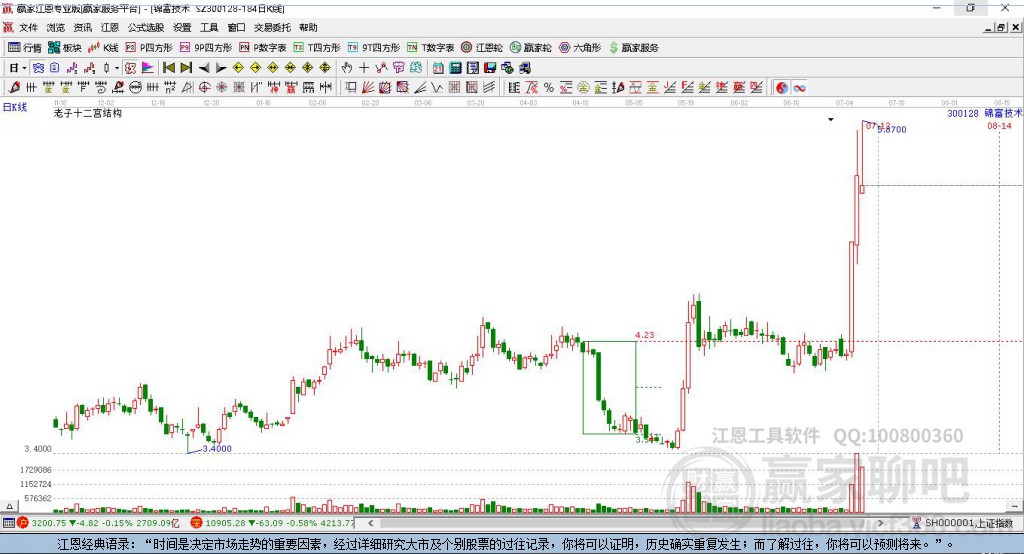Open the T数字表 tool
Viewport: 1024px width, 554px height.
(x=430, y=48)
